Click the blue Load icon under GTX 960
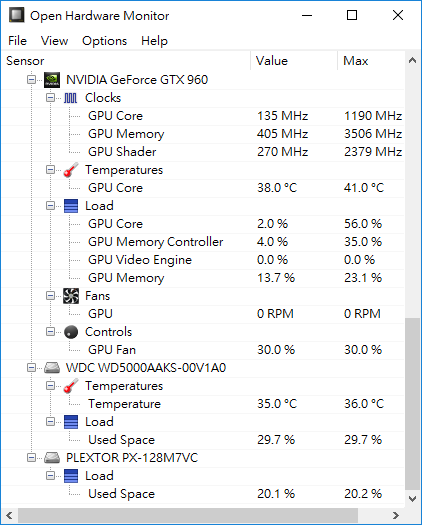This screenshot has width=422, height=525. 71,206
